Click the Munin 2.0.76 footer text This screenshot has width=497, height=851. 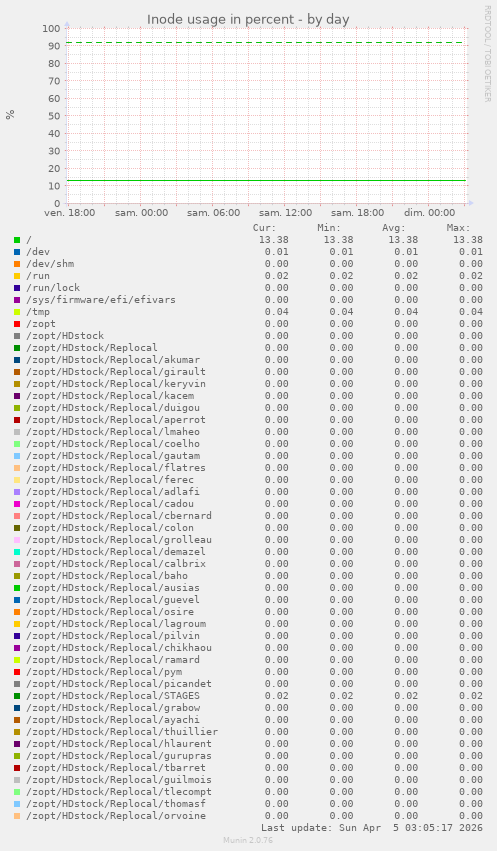248,840
